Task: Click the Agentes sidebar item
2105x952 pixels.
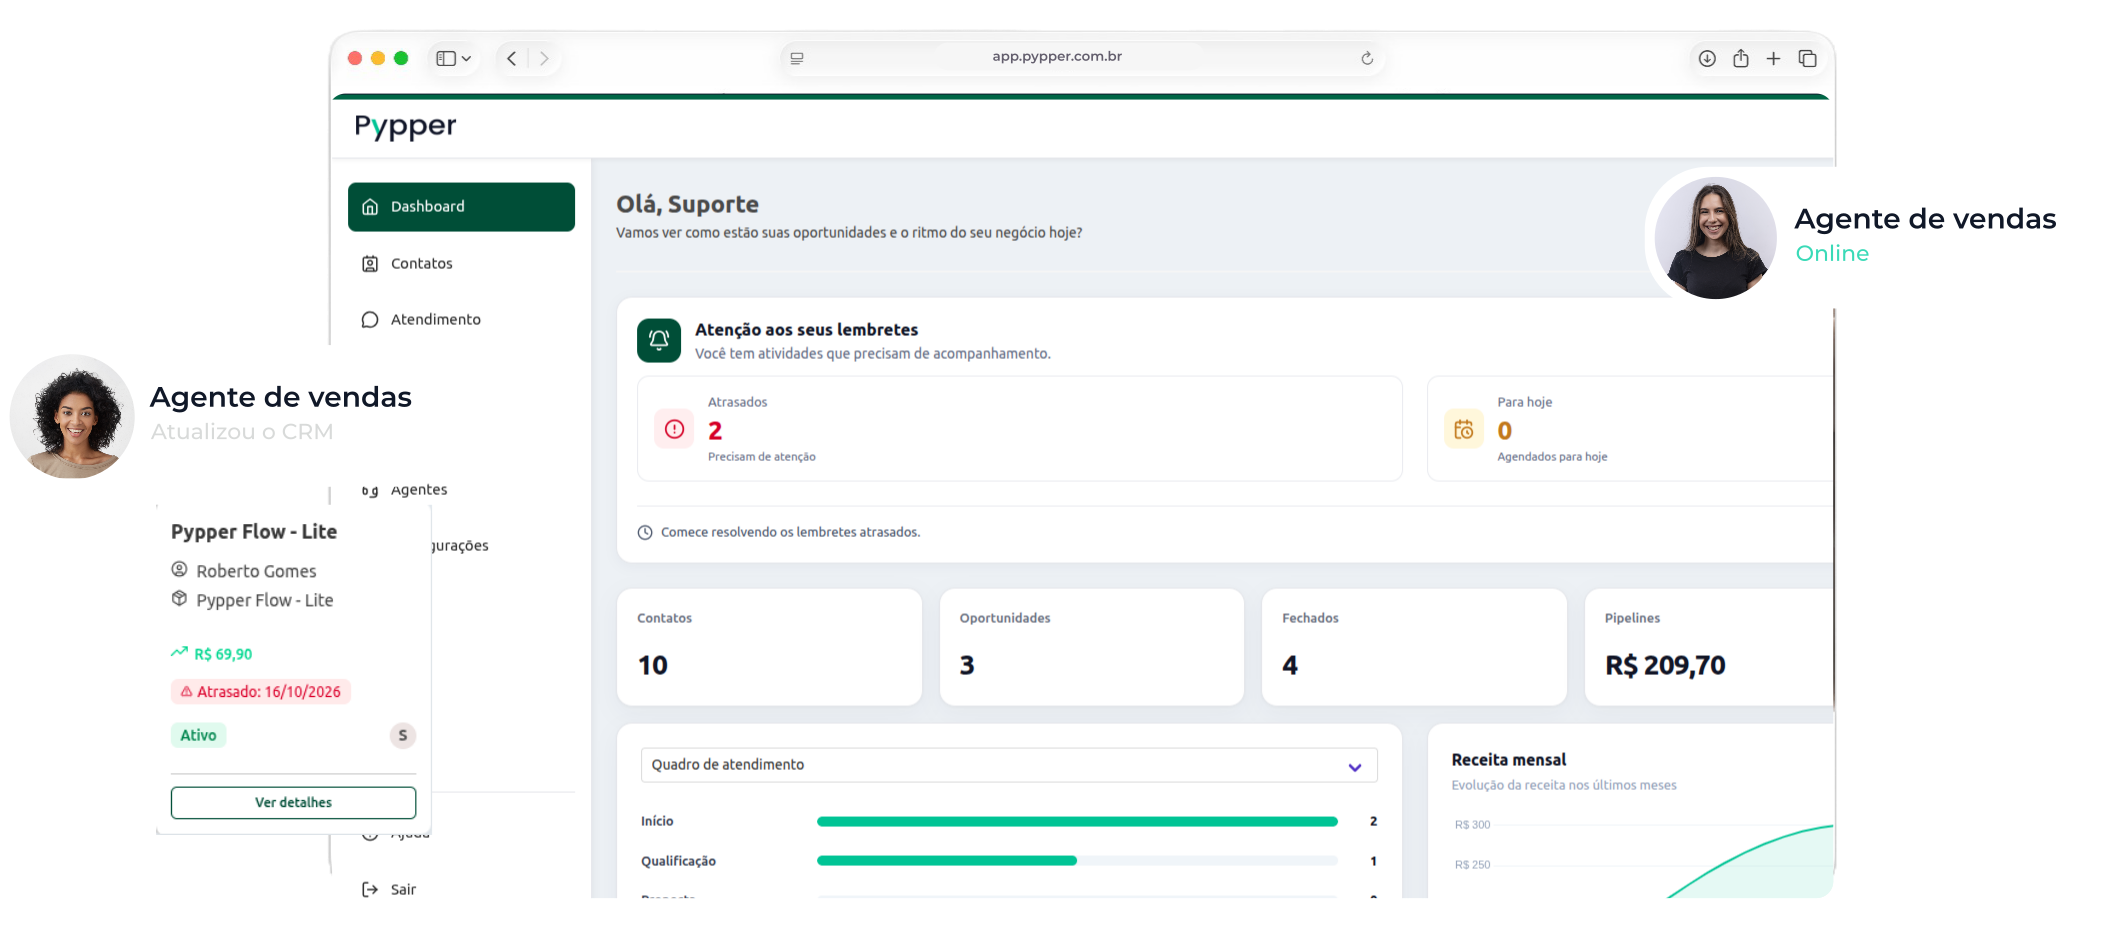Action: coord(419,490)
